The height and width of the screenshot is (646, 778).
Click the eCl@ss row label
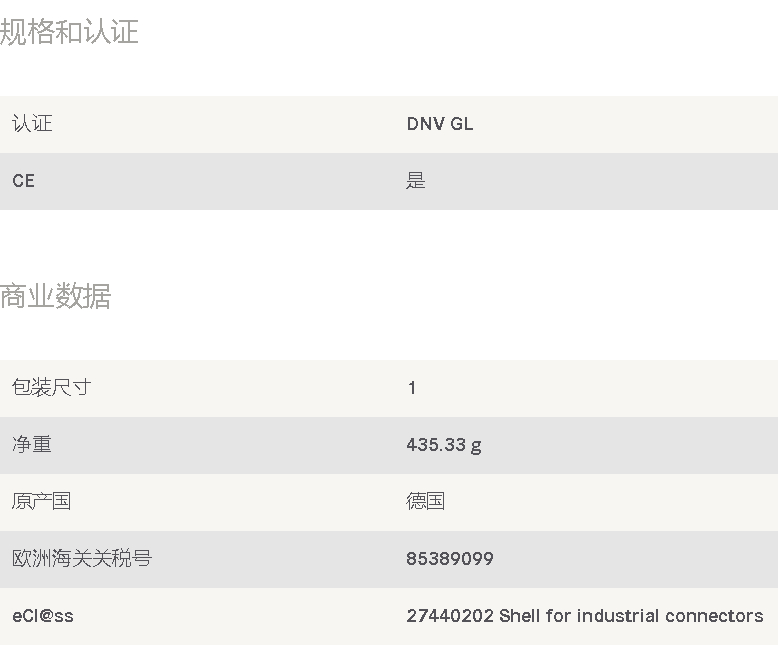tap(43, 616)
